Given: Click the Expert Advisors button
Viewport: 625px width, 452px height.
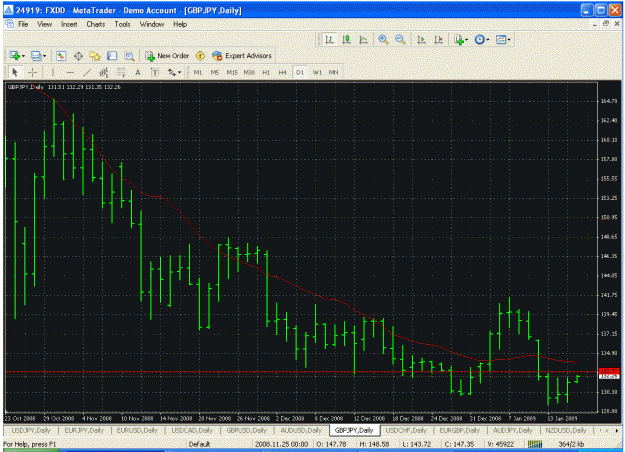Looking at the screenshot, I should (x=242, y=56).
